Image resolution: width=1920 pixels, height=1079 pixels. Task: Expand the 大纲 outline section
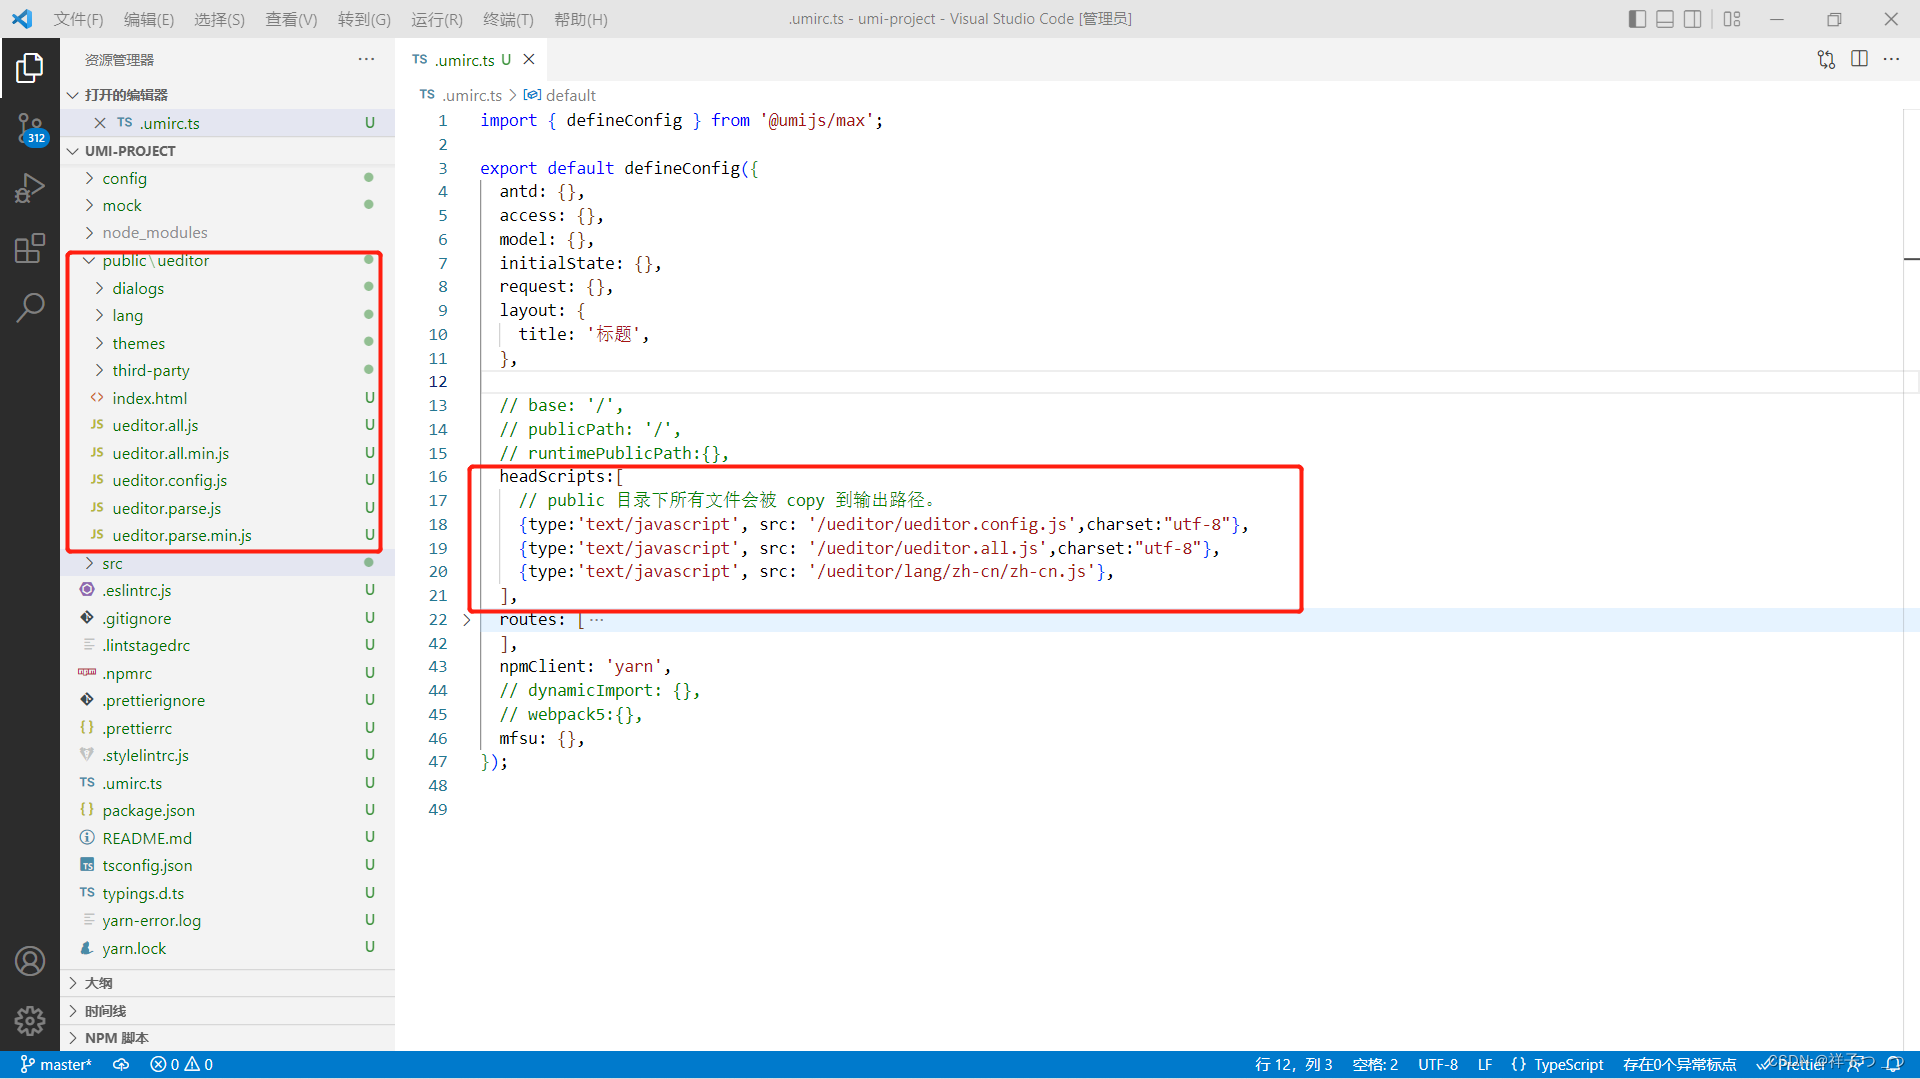point(228,983)
